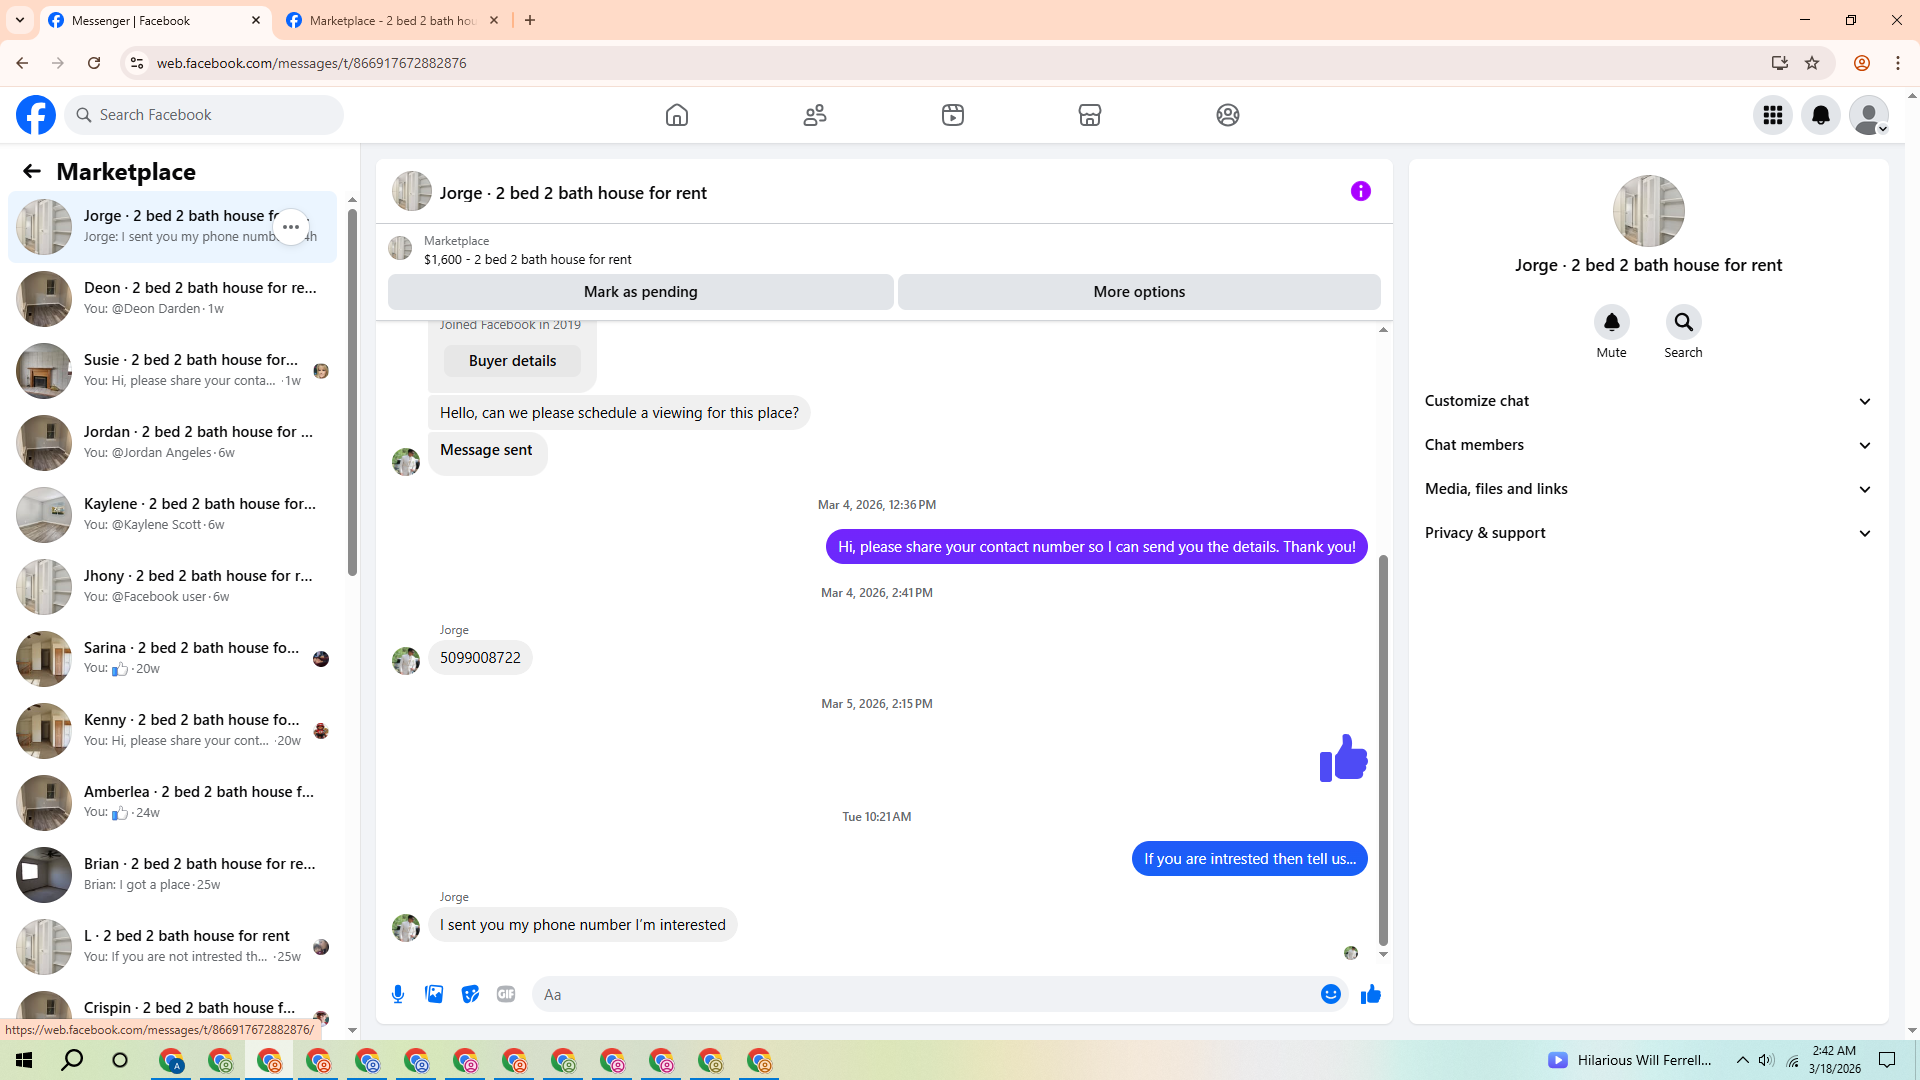Open Amberlea's conversation
Image resolution: width=1920 pixels, height=1080 pixels.
(x=172, y=803)
